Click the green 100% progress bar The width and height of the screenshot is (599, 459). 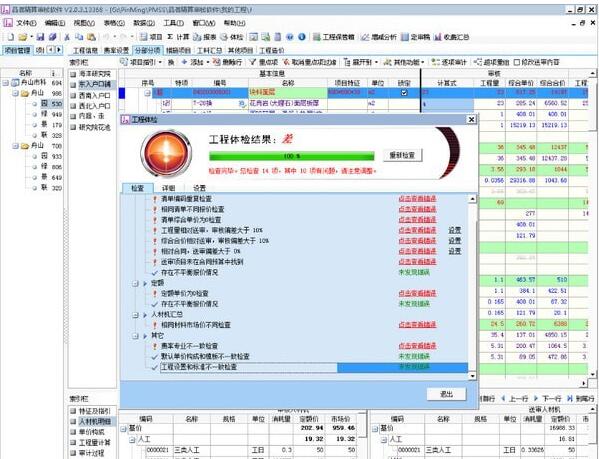point(292,156)
